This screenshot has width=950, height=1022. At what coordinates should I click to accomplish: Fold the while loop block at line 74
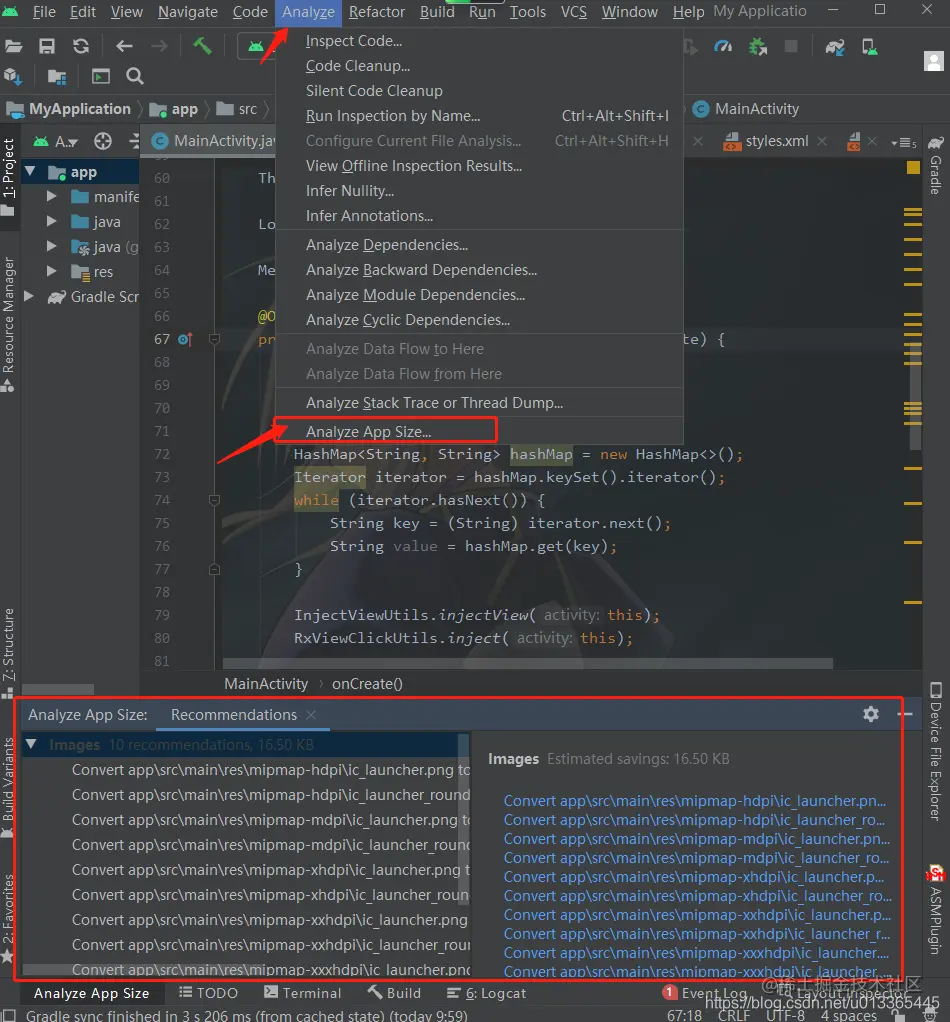pos(214,500)
